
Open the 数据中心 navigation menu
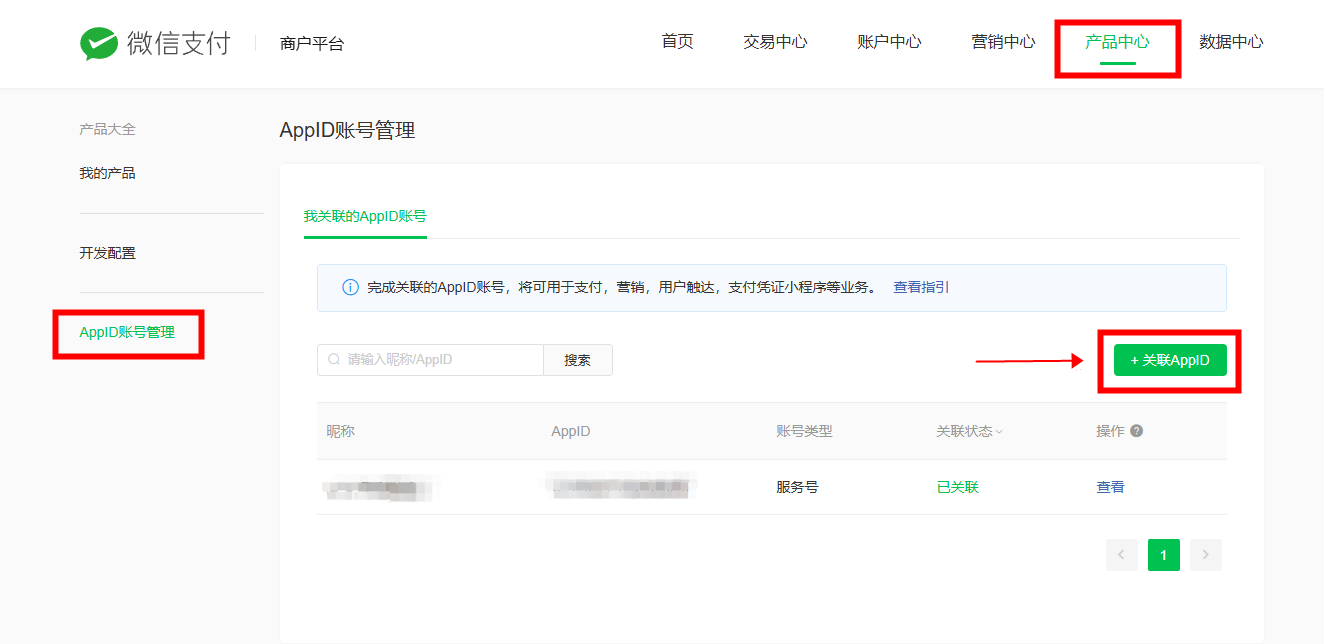(x=1231, y=42)
